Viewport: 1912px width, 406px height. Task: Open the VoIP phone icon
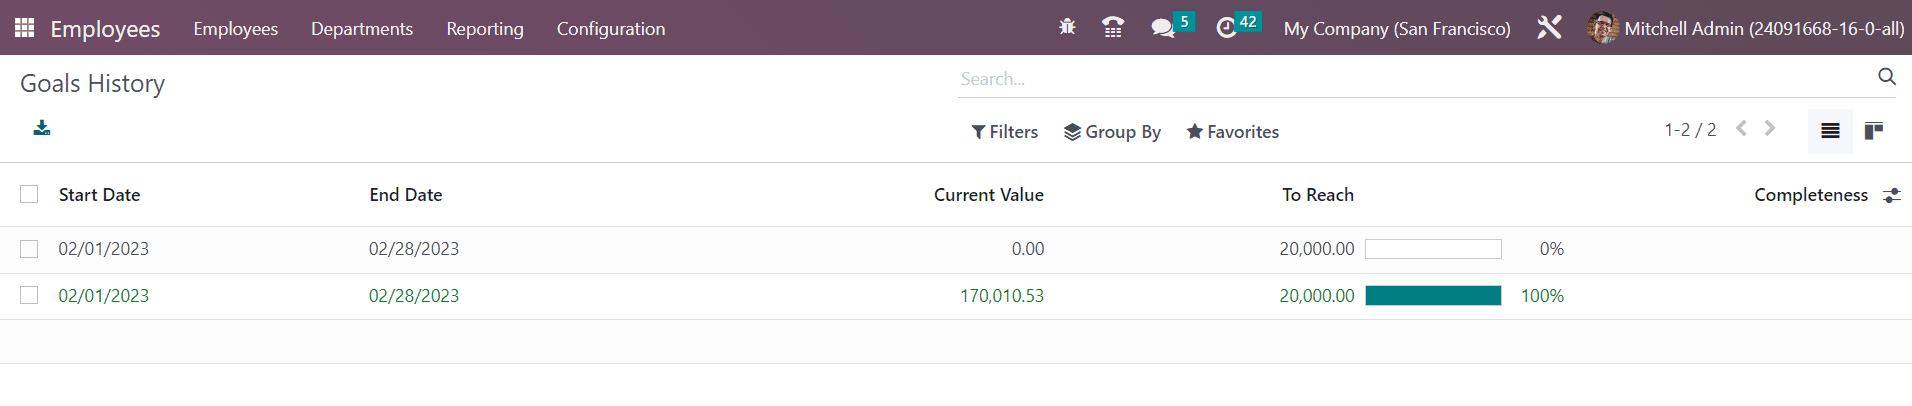point(1113,27)
